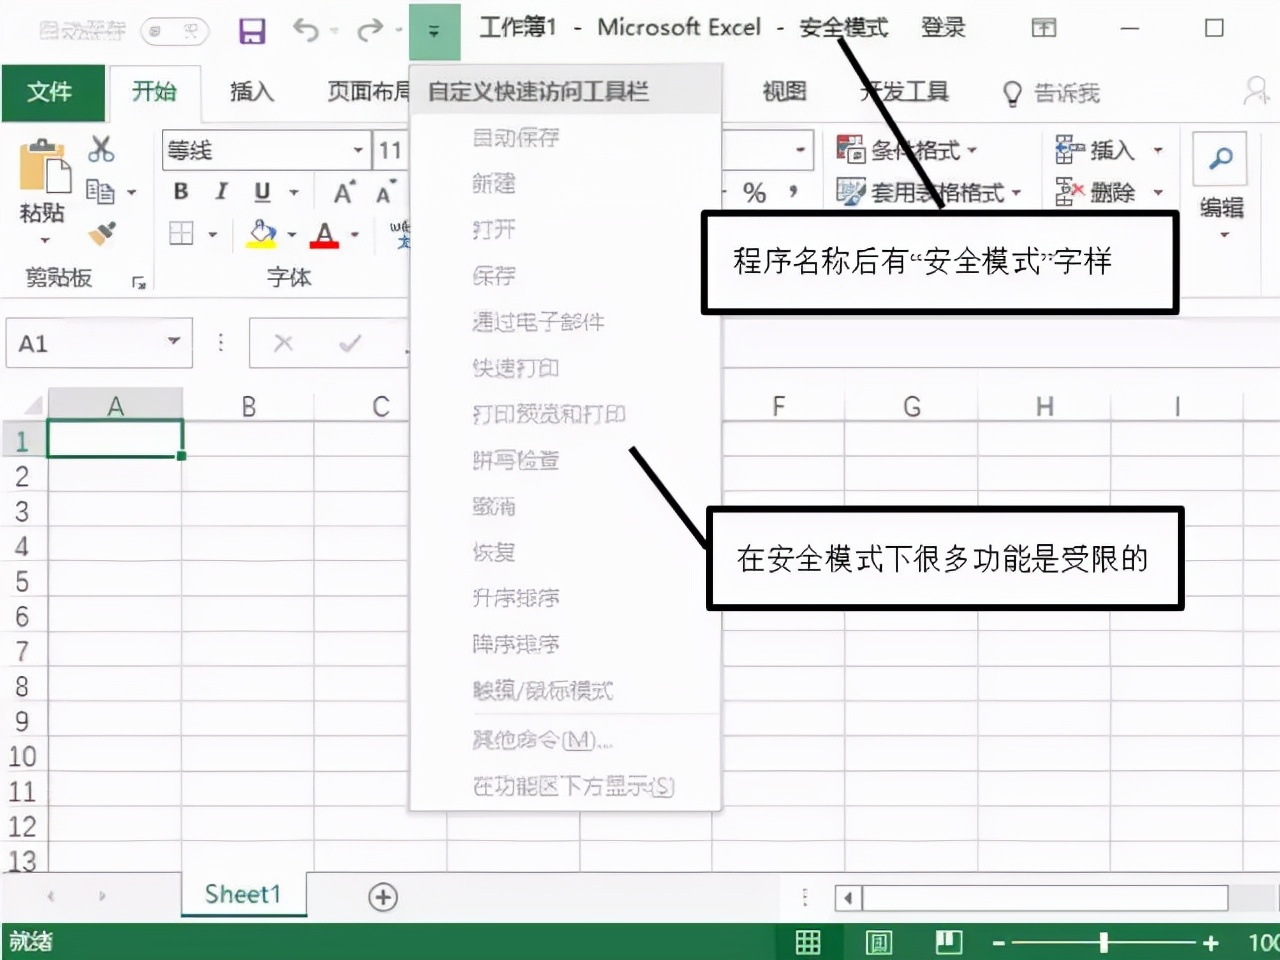
Task: Click the Borders icon
Action: click(x=181, y=234)
